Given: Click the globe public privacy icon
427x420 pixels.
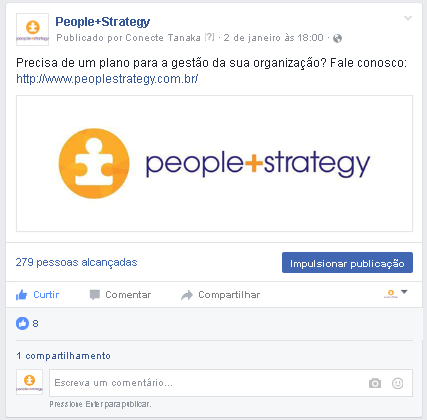Looking at the screenshot, I should pyautogui.click(x=337, y=38).
